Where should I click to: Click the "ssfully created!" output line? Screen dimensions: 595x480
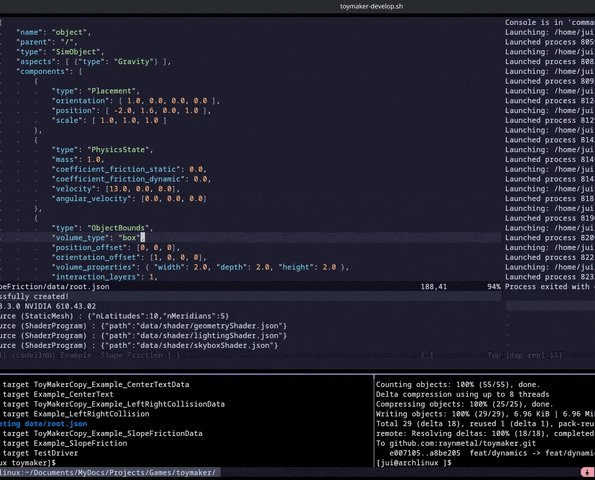pos(35,297)
